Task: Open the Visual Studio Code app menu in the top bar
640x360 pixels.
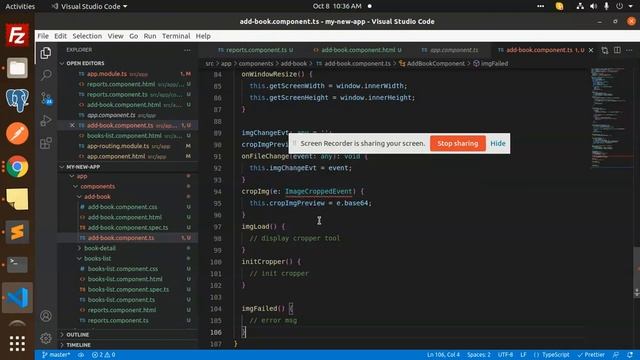Action: click(90, 6)
